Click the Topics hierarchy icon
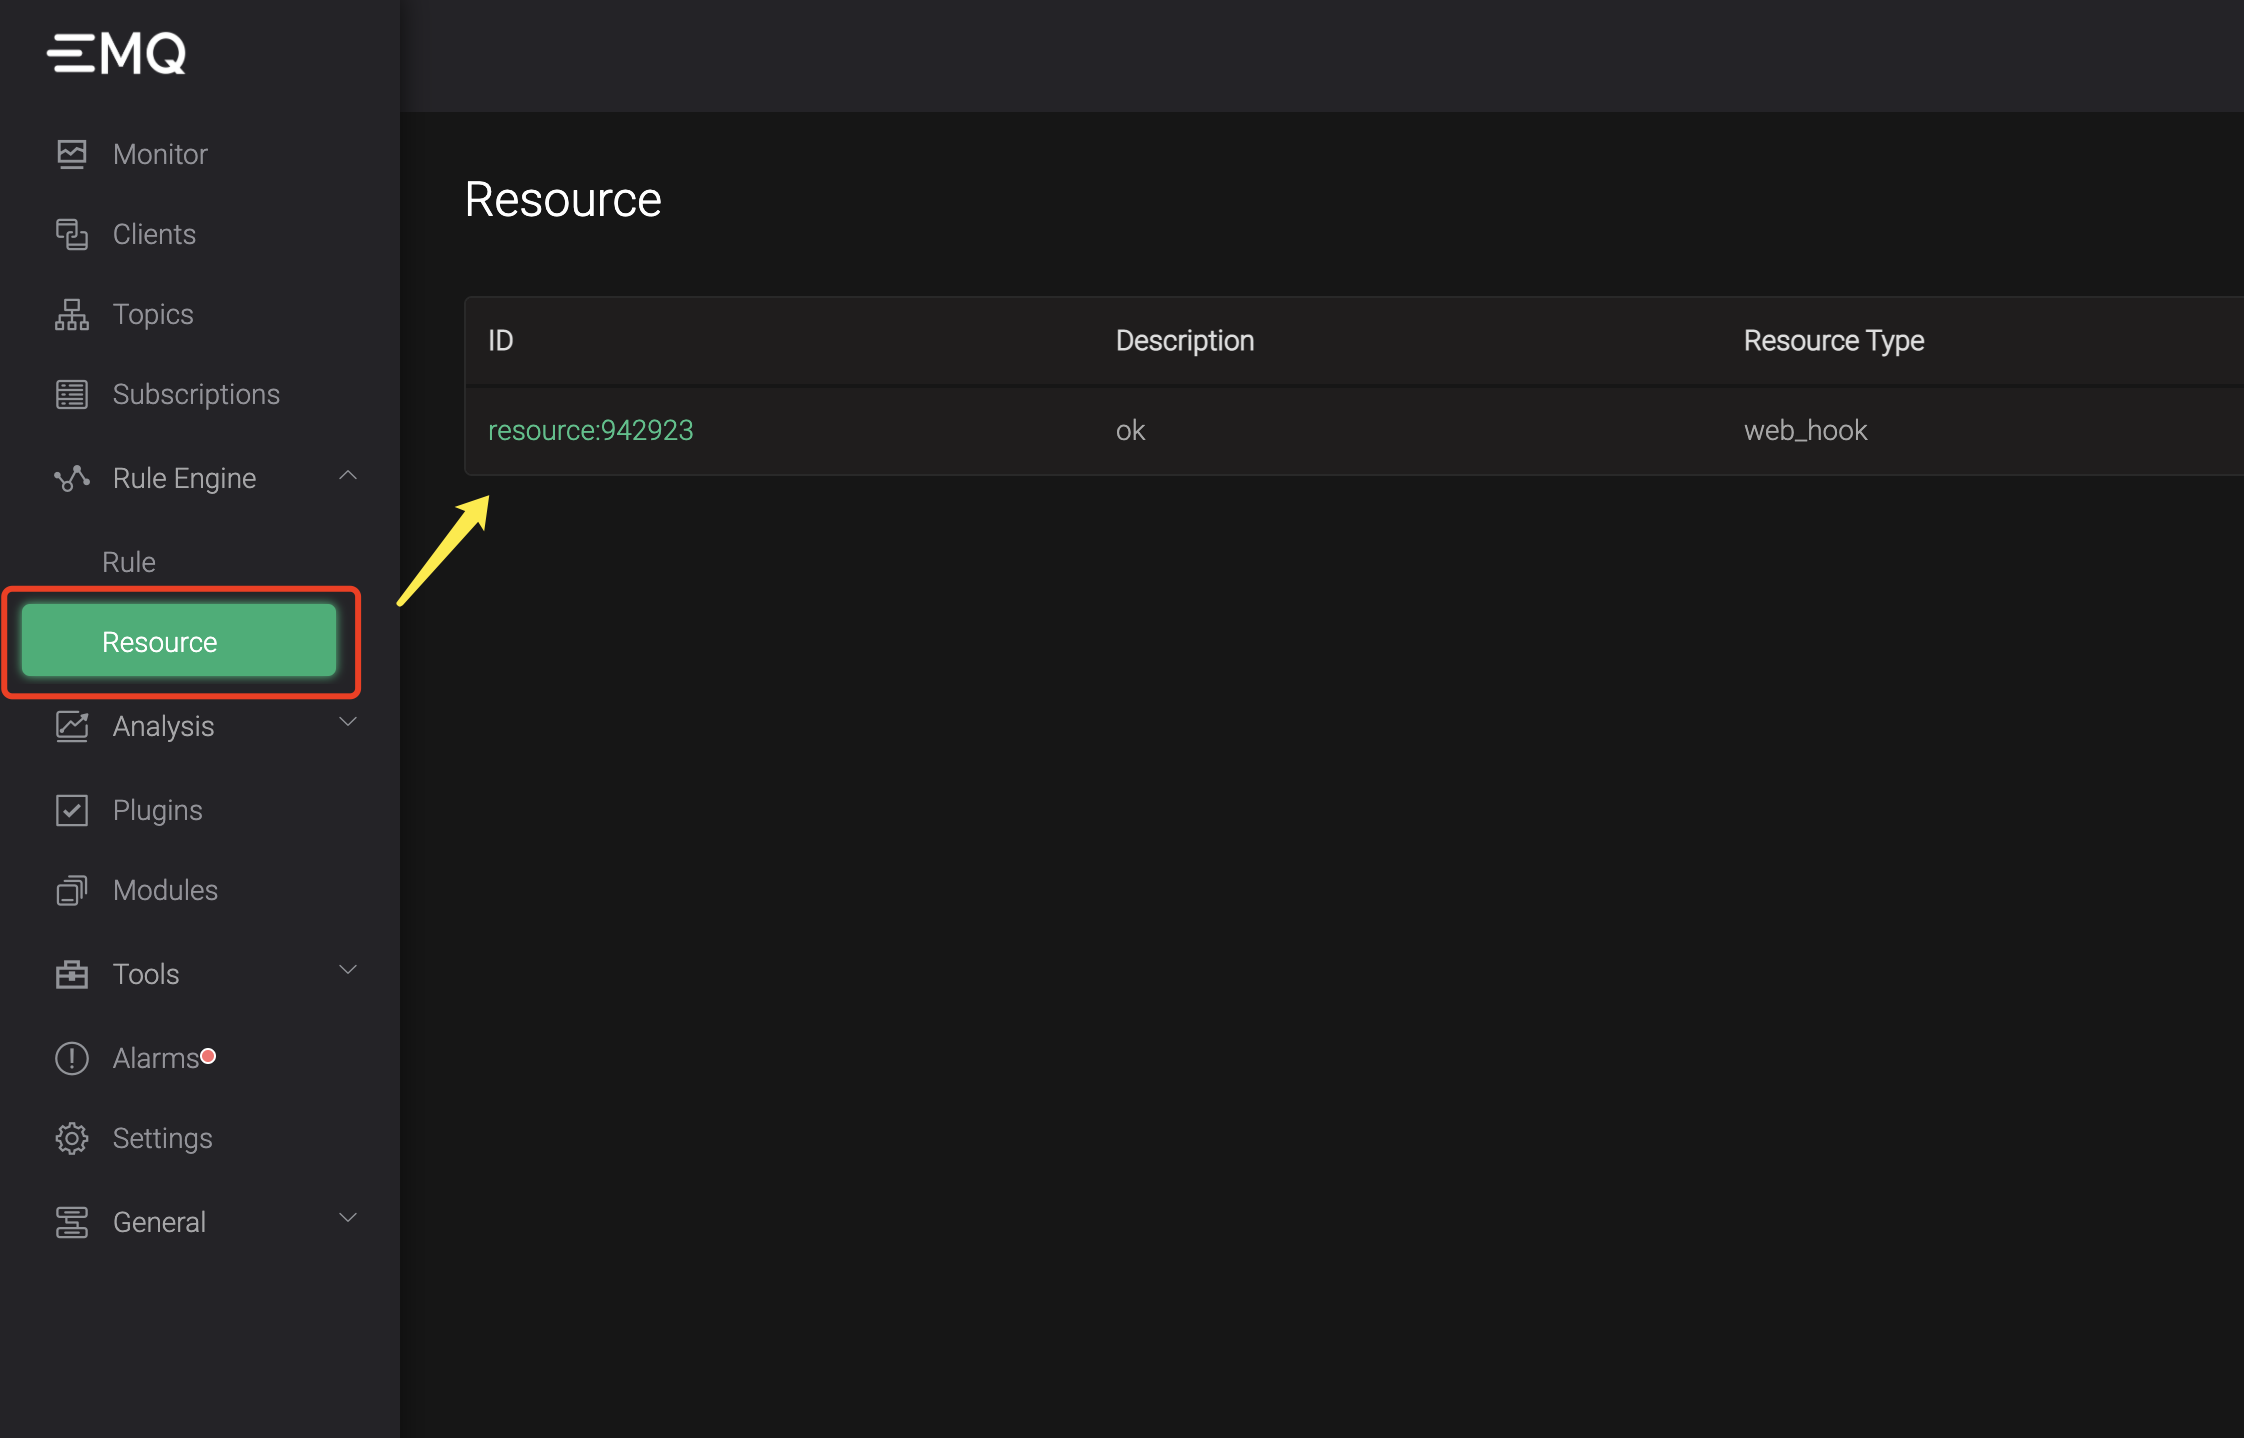2244x1438 pixels. click(x=72, y=314)
